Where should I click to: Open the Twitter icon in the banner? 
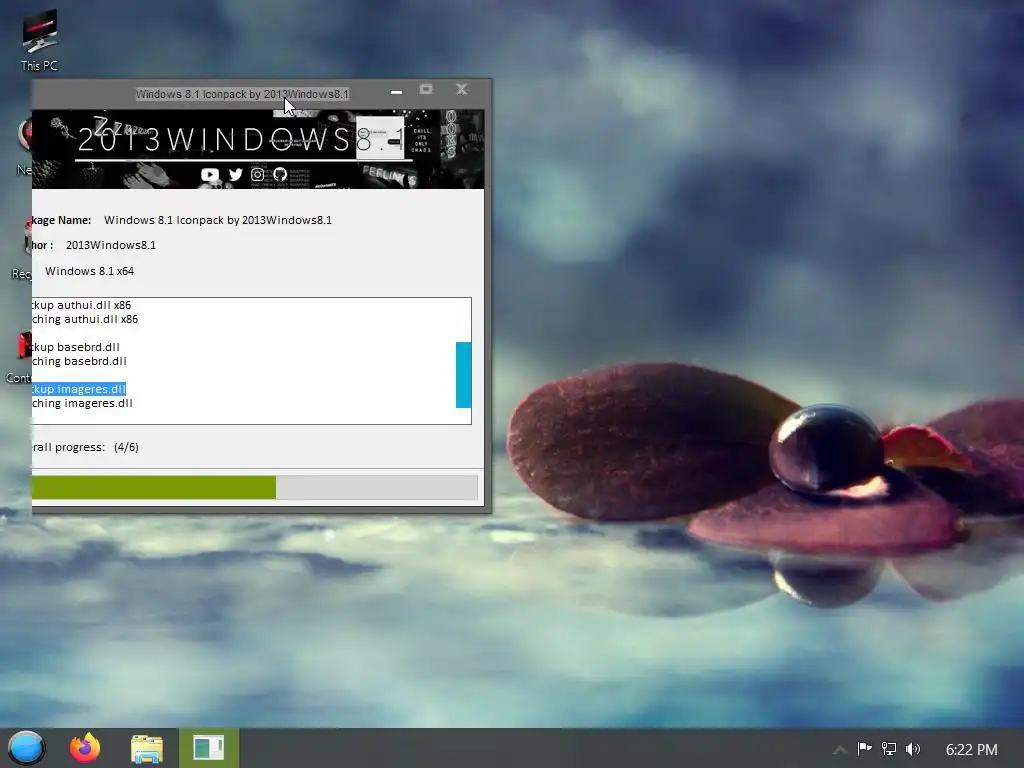[235, 174]
